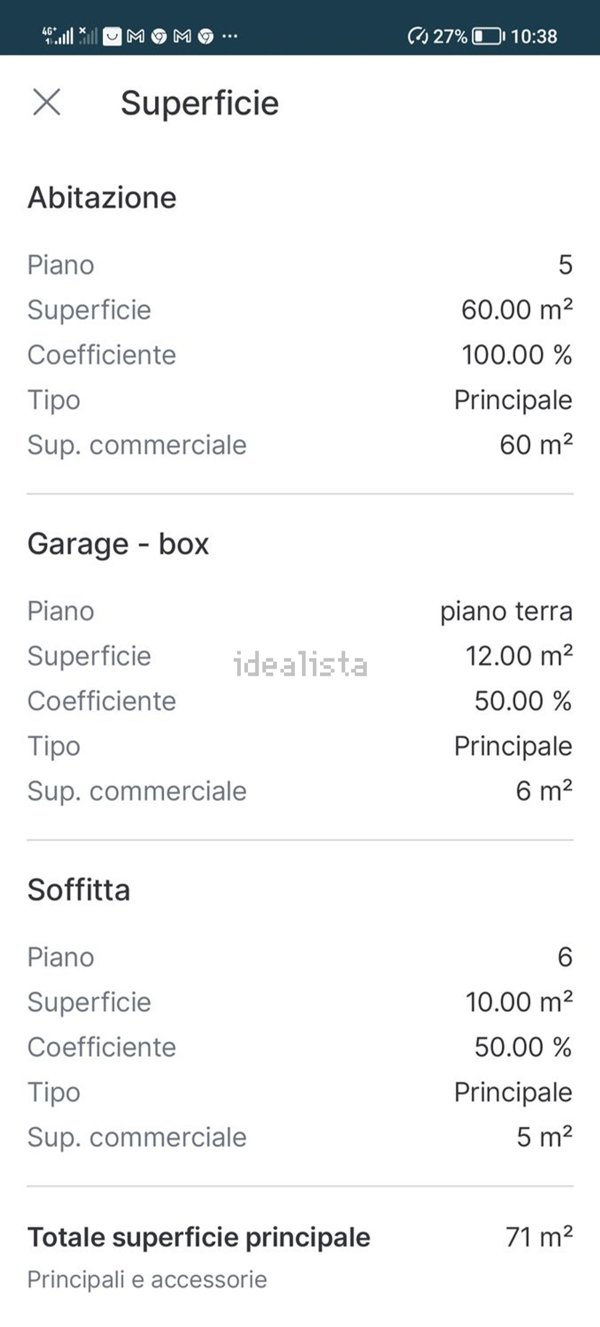
Task: Select the Piano value 5 under Abitazione
Action: [x=565, y=265]
